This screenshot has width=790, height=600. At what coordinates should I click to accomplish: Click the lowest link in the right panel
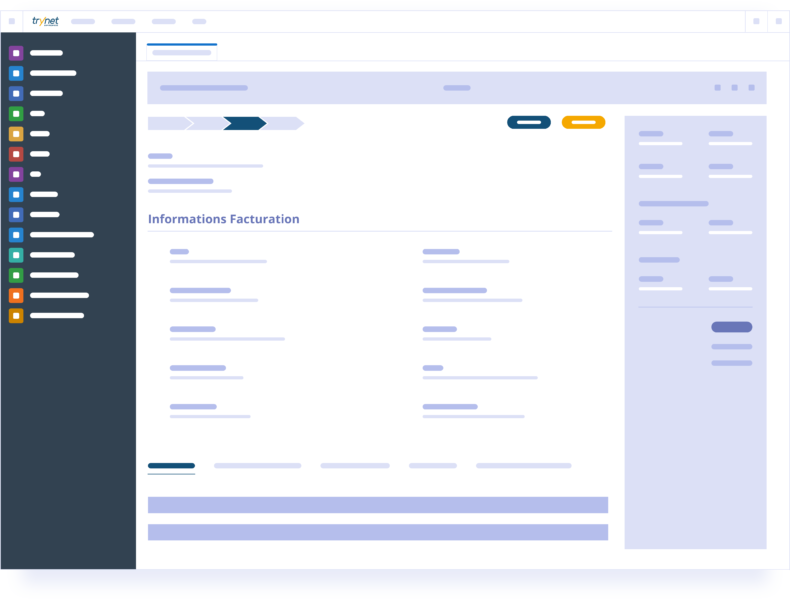(x=732, y=363)
